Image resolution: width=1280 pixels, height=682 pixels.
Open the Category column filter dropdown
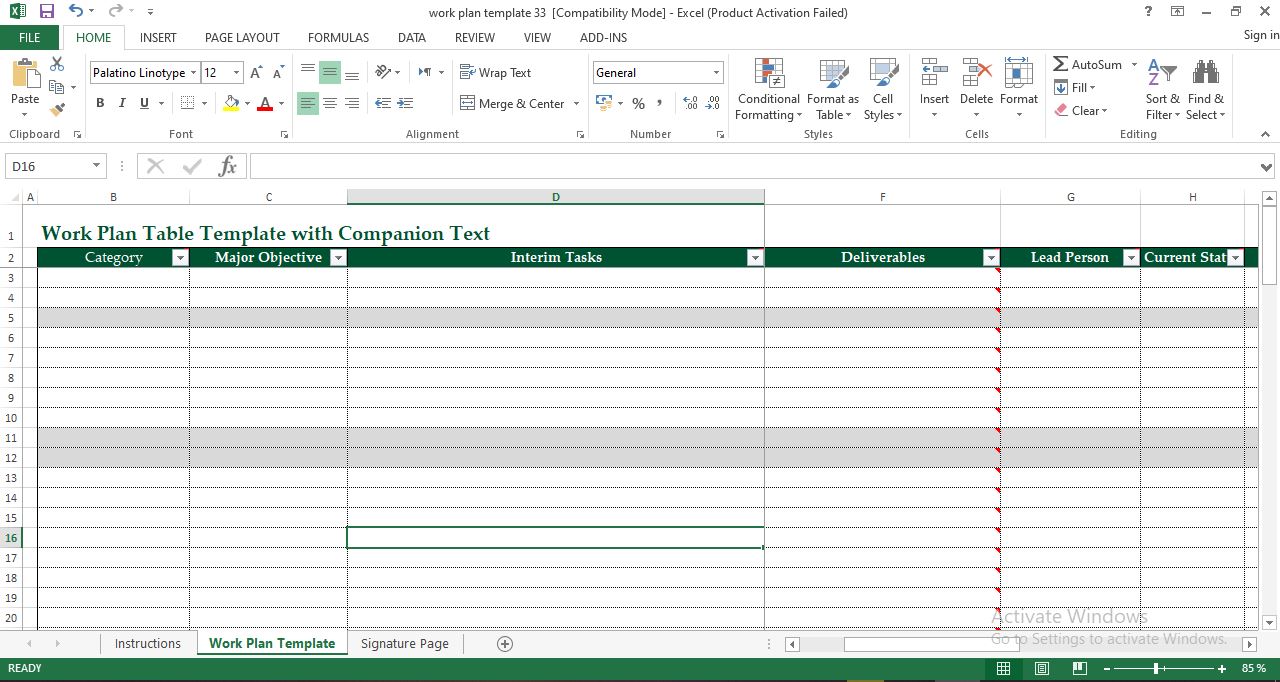180,257
